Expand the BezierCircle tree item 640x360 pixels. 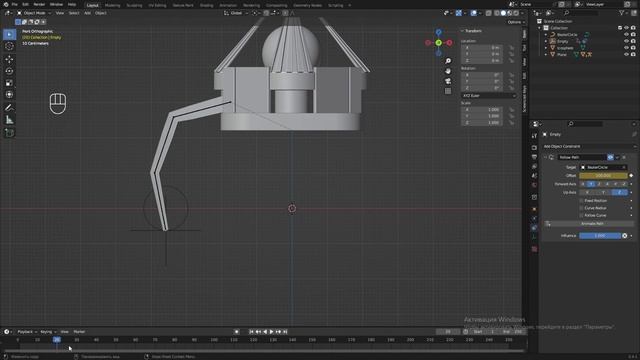pos(546,35)
